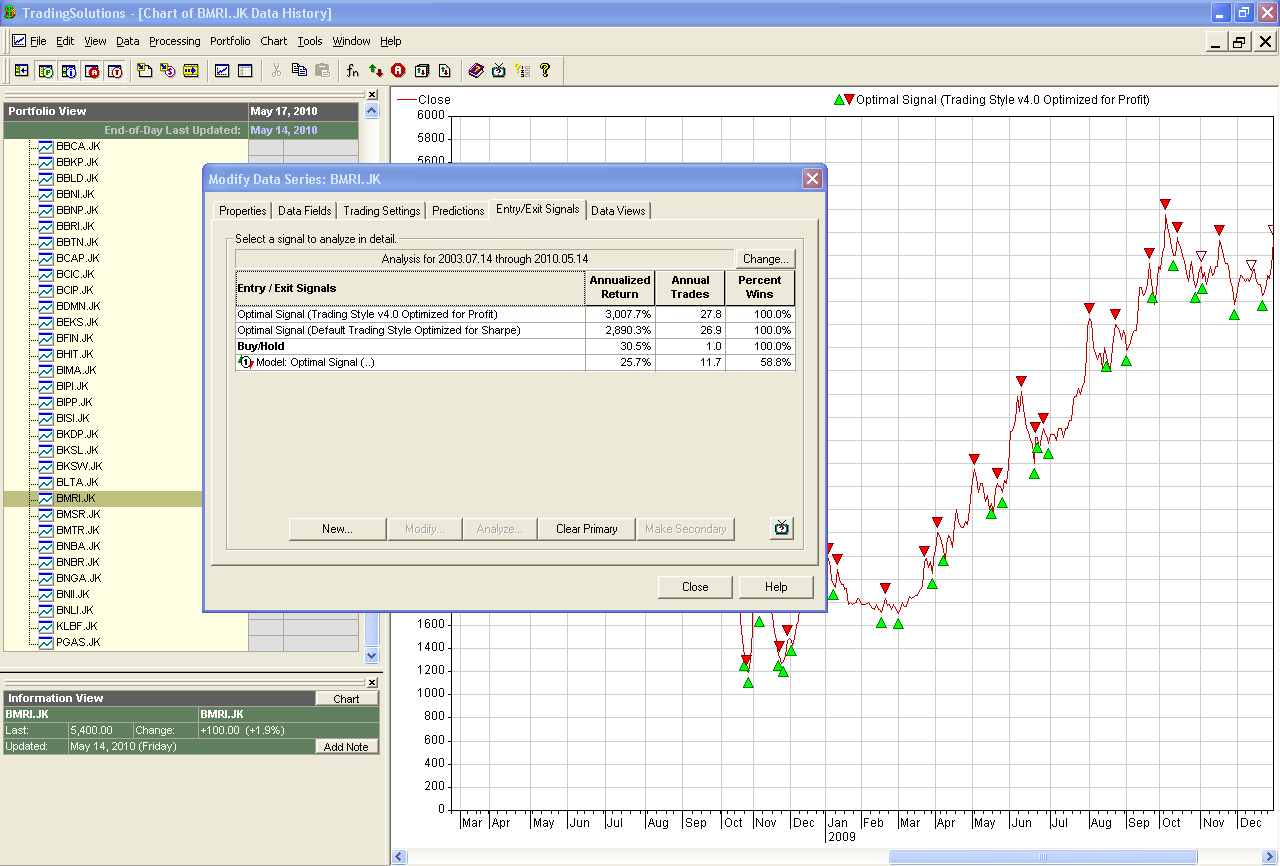The width and height of the screenshot is (1280, 866).
Task: Toggle the green P portfolio view toolbar icon
Action: [x=45, y=71]
